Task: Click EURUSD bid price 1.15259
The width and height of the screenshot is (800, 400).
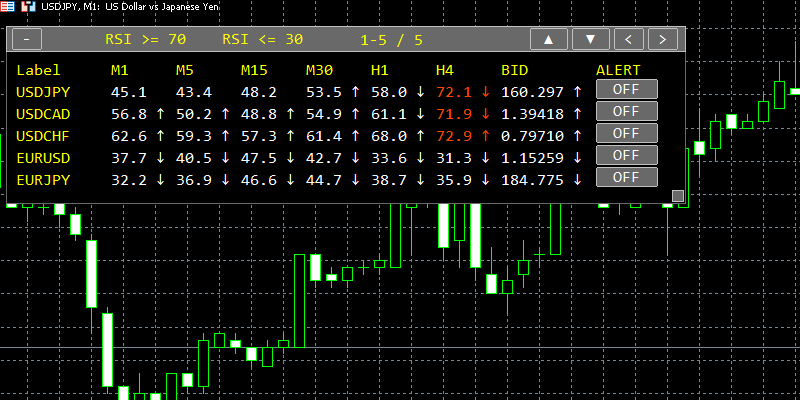Action: 533,158
